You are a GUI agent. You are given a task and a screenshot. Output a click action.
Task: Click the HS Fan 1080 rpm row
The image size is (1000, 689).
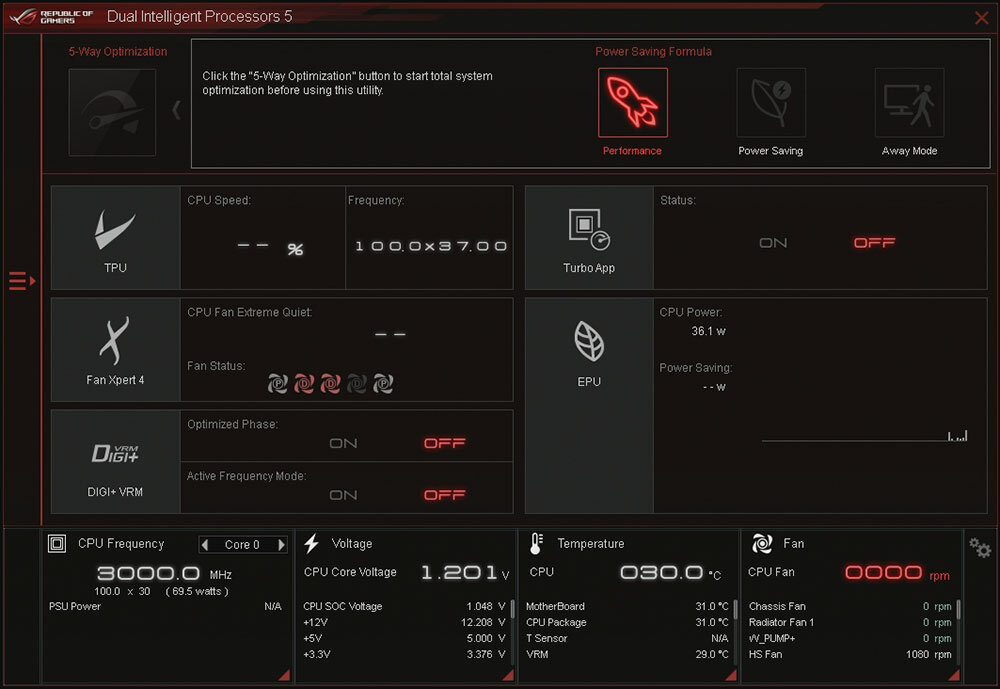coord(850,654)
